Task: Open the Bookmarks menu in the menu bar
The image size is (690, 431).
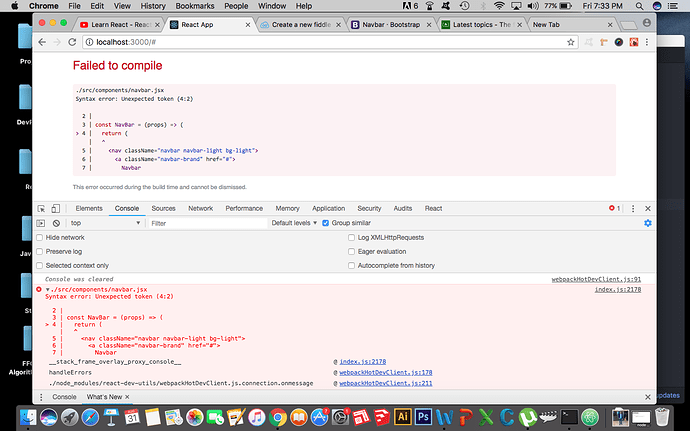Action: coord(195,6)
